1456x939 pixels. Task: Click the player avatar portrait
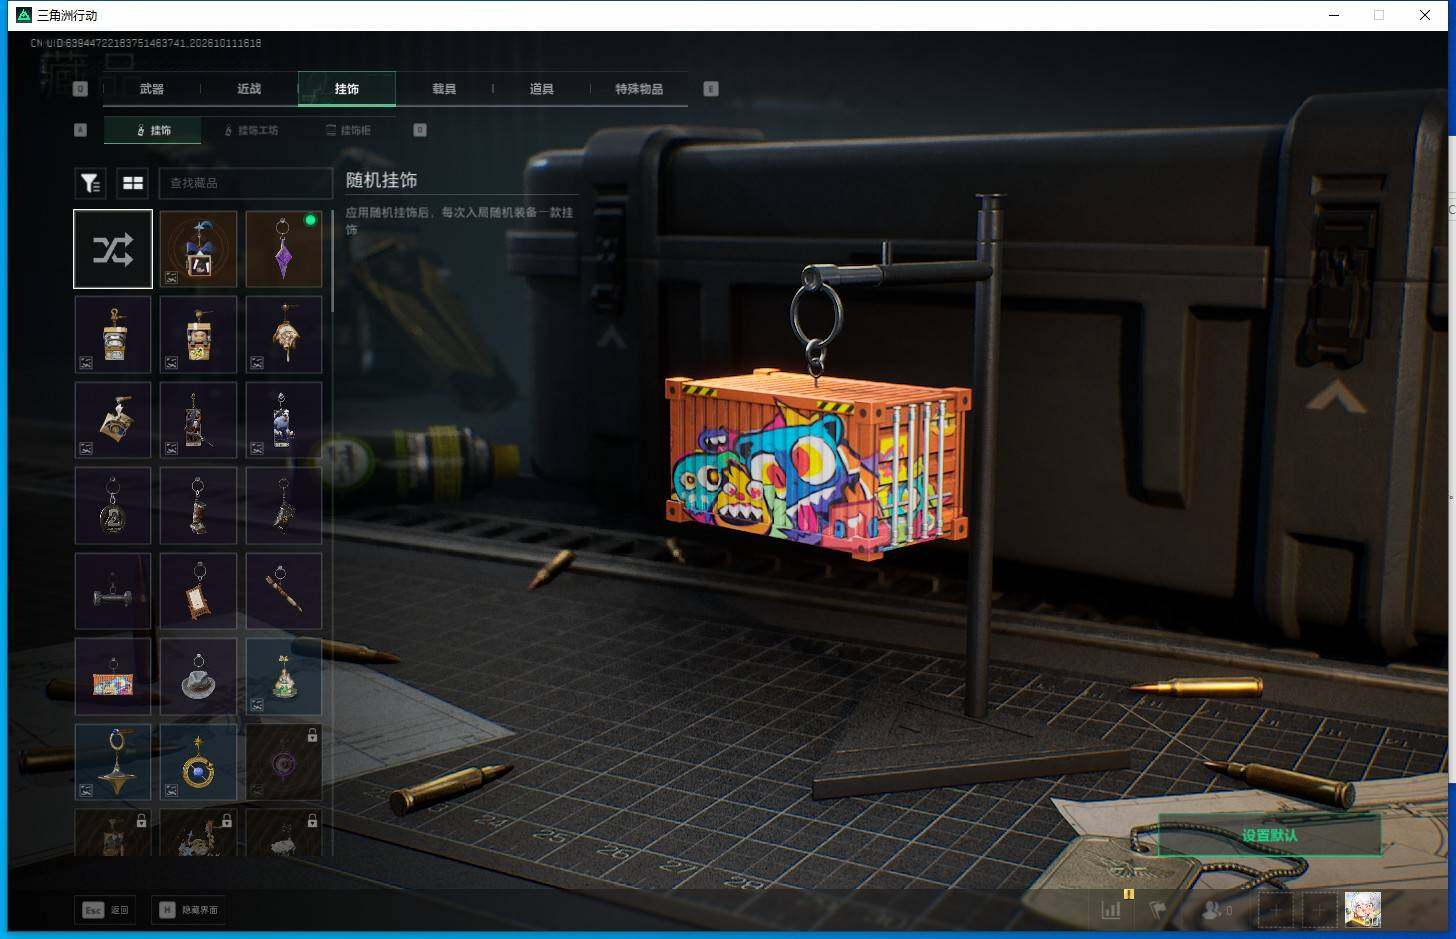[1362, 910]
